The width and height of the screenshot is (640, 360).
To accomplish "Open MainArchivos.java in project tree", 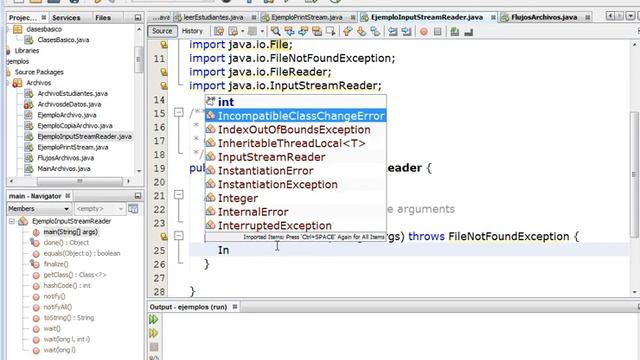I will point(64,169).
